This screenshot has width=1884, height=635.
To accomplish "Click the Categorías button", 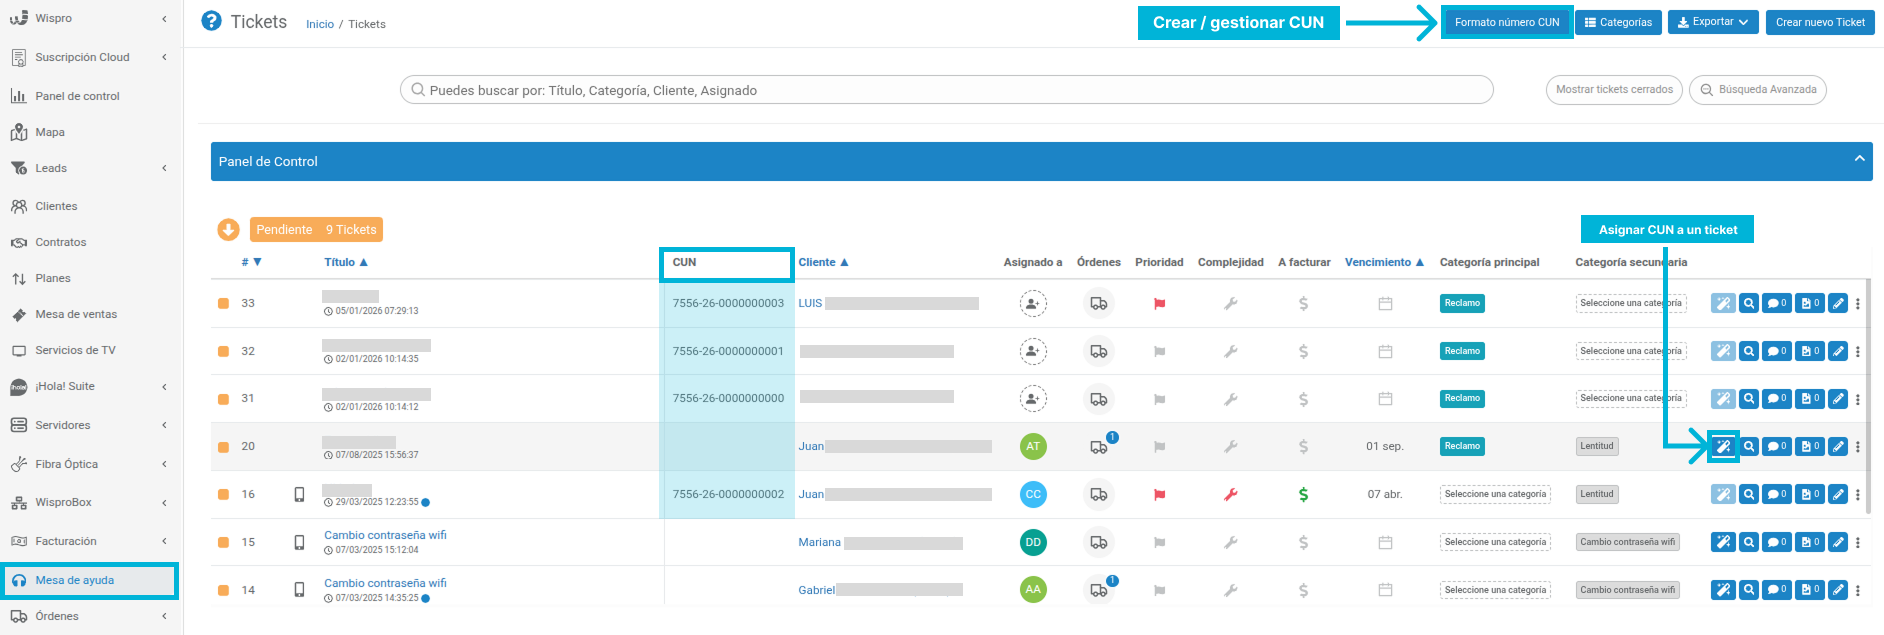I will 1618,22.
